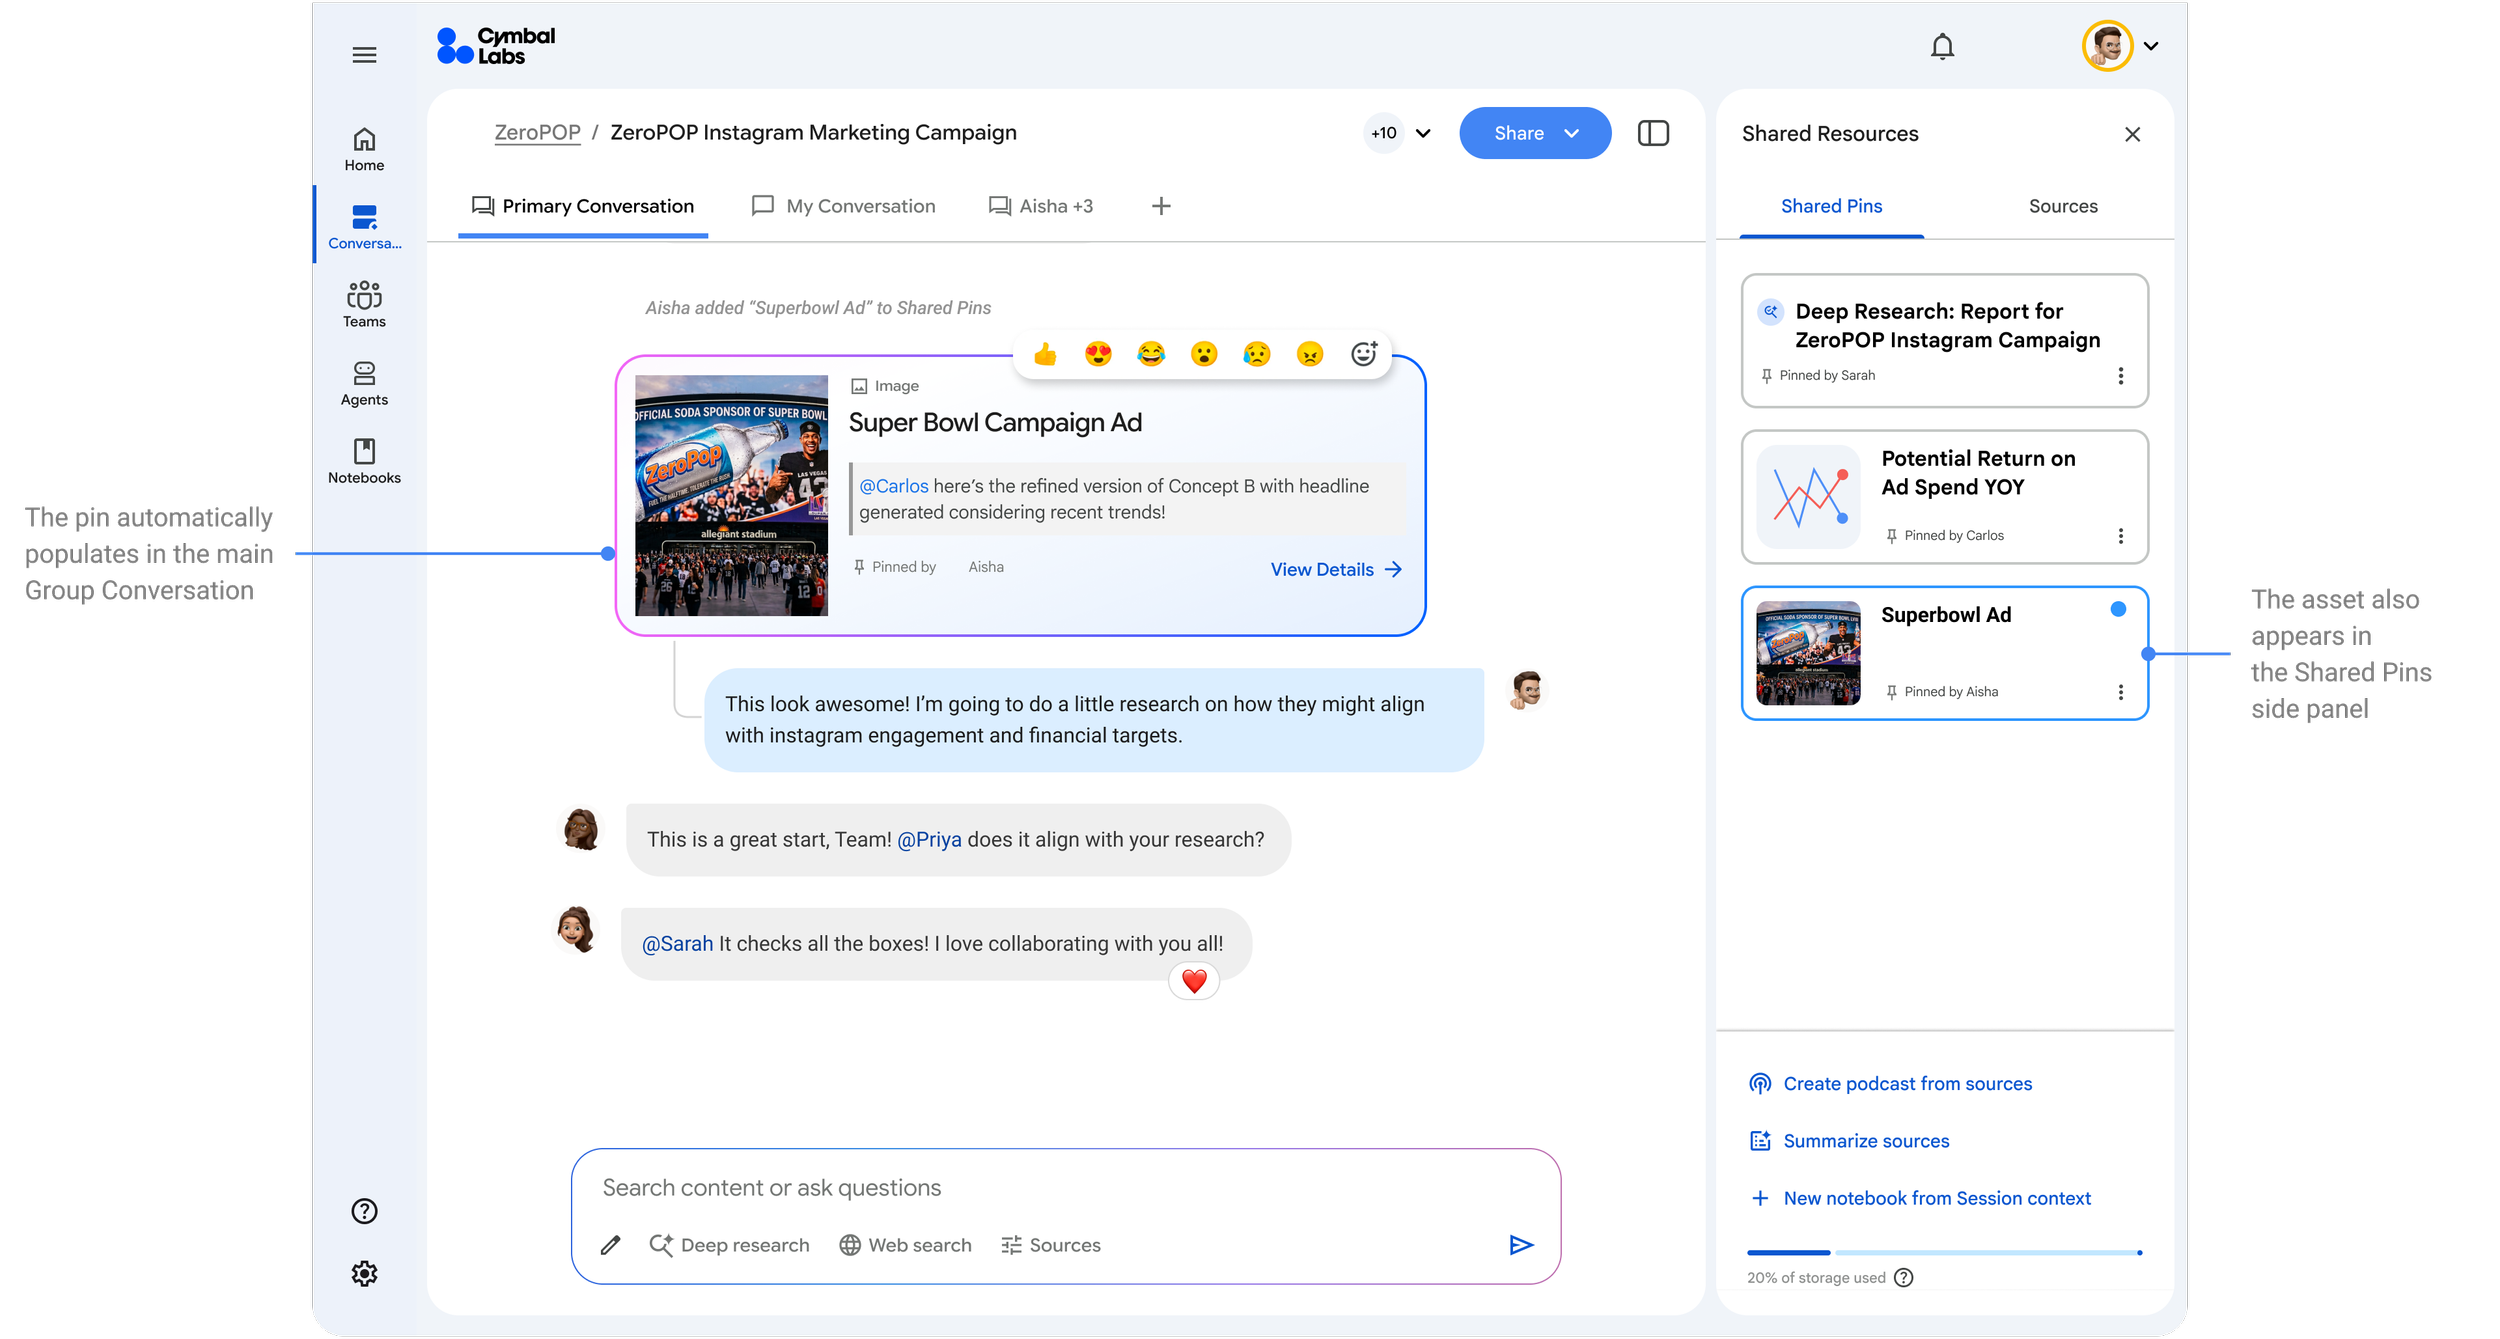This screenshot has width=2500, height=1339.
Task: Go to Home in the sidebar
Action: coord(364,150)
